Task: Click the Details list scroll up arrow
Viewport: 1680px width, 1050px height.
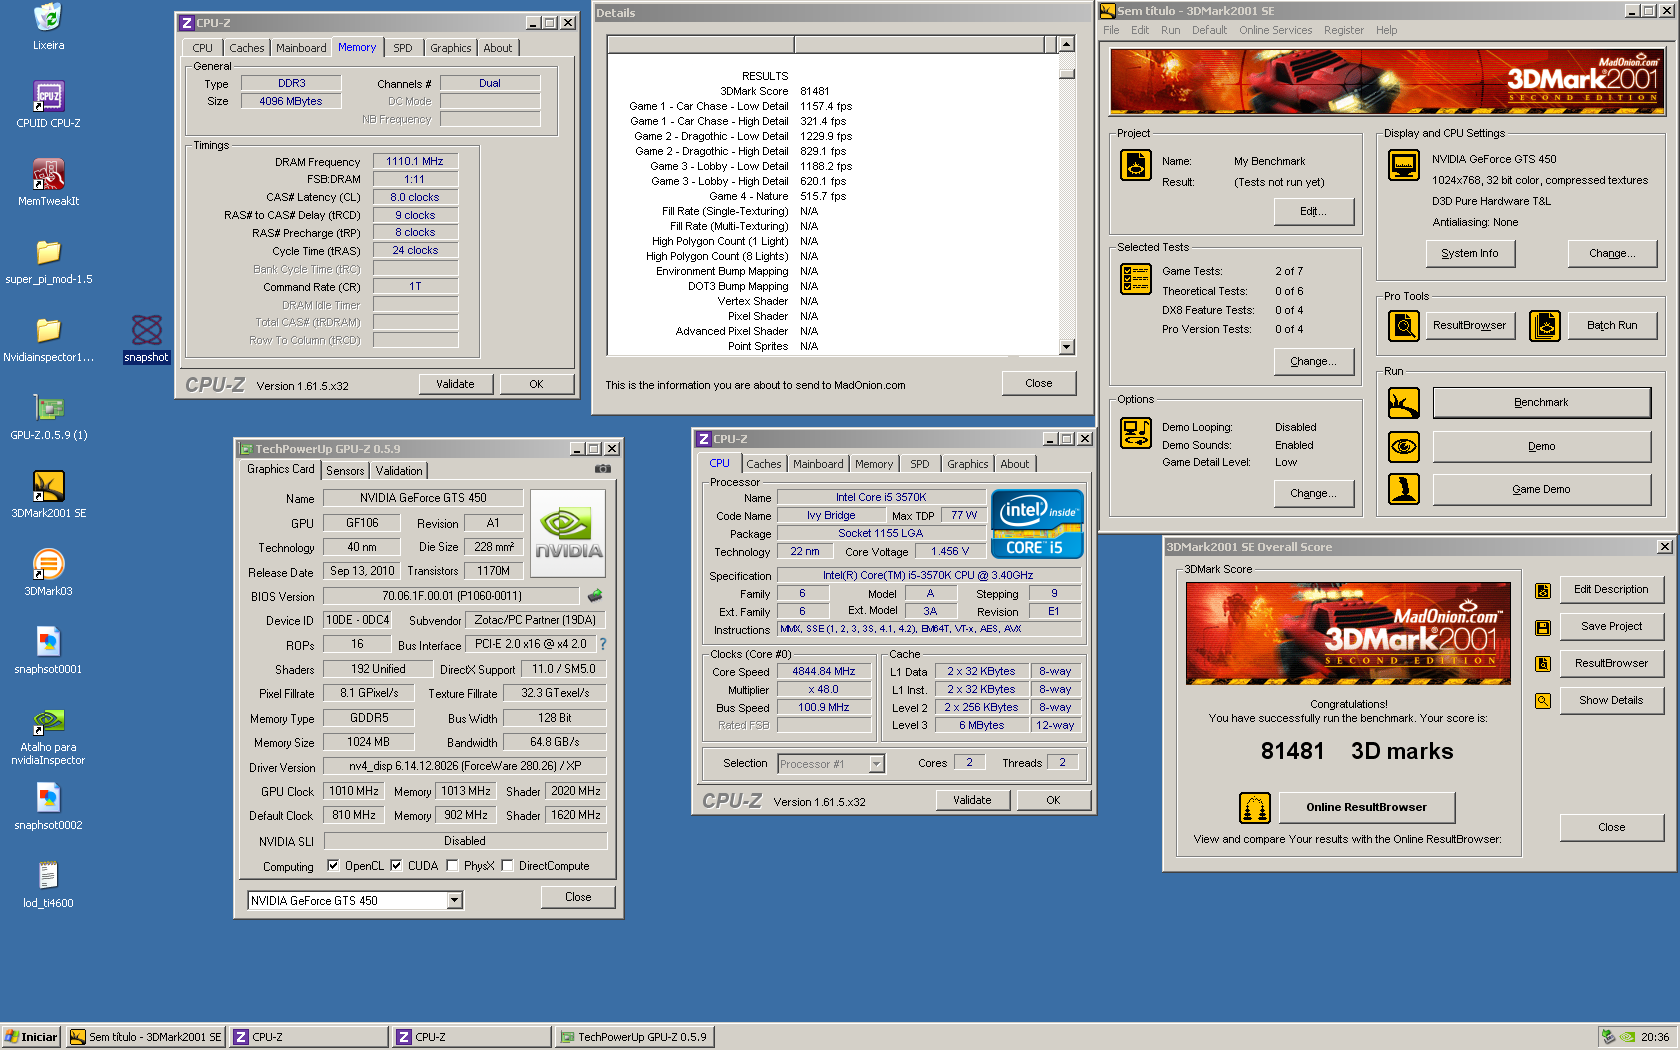Action: (x=1066, y=44)
